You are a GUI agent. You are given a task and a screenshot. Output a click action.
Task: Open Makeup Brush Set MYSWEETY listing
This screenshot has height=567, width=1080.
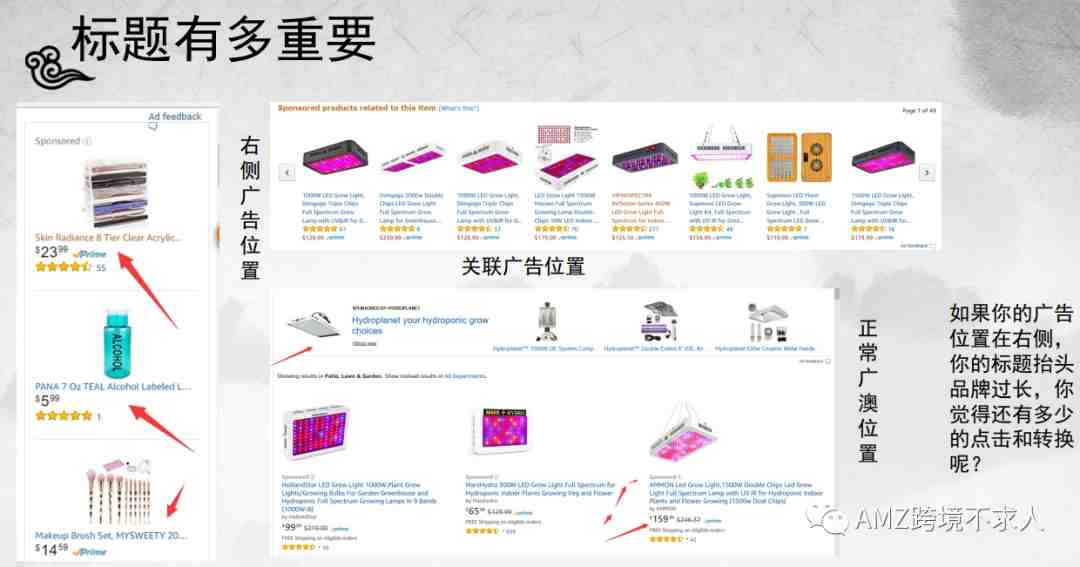tap(111, 535)
